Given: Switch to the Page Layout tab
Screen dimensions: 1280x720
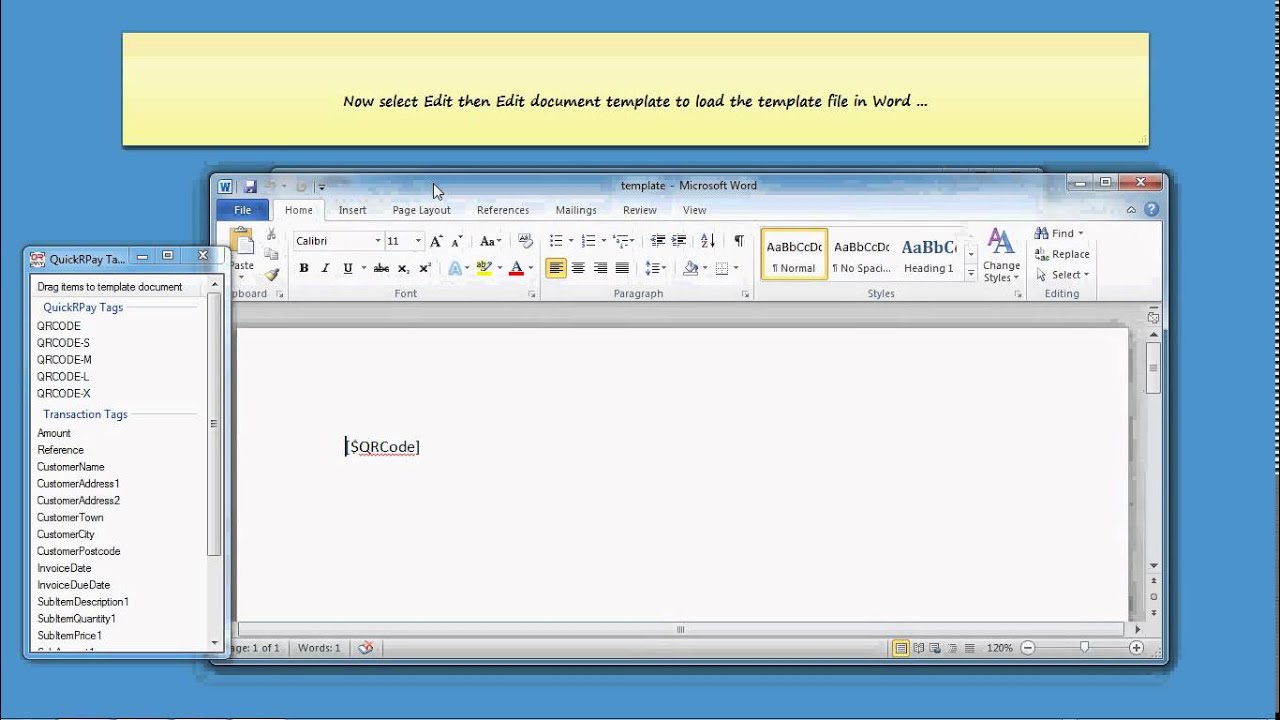Looking at the screenshot, I should click(x=421, y=210).
